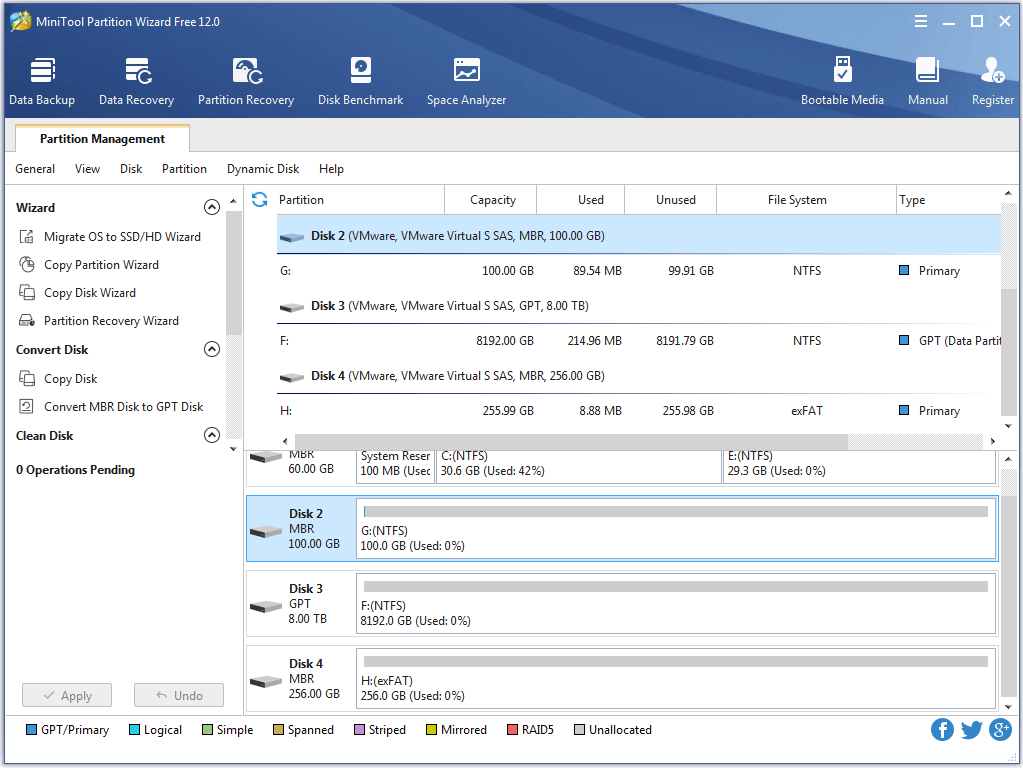Create Bootable Media
This screenshot has width=1023, height=768.
pos(842,81)
